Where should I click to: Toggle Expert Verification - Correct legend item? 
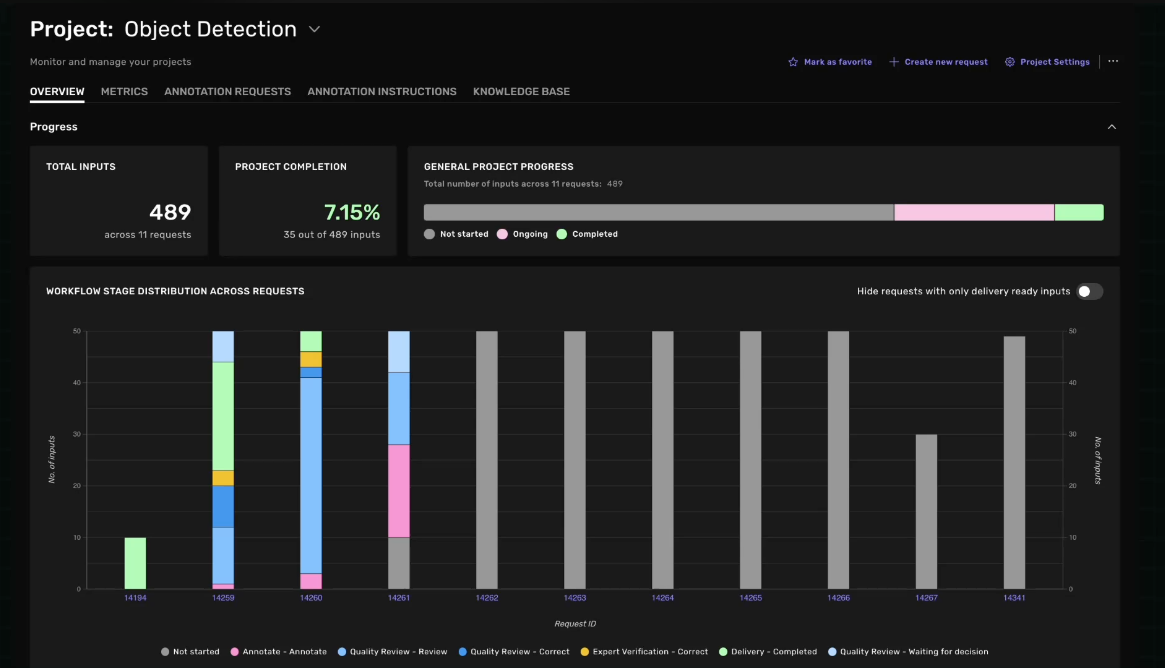pos(644,652)
